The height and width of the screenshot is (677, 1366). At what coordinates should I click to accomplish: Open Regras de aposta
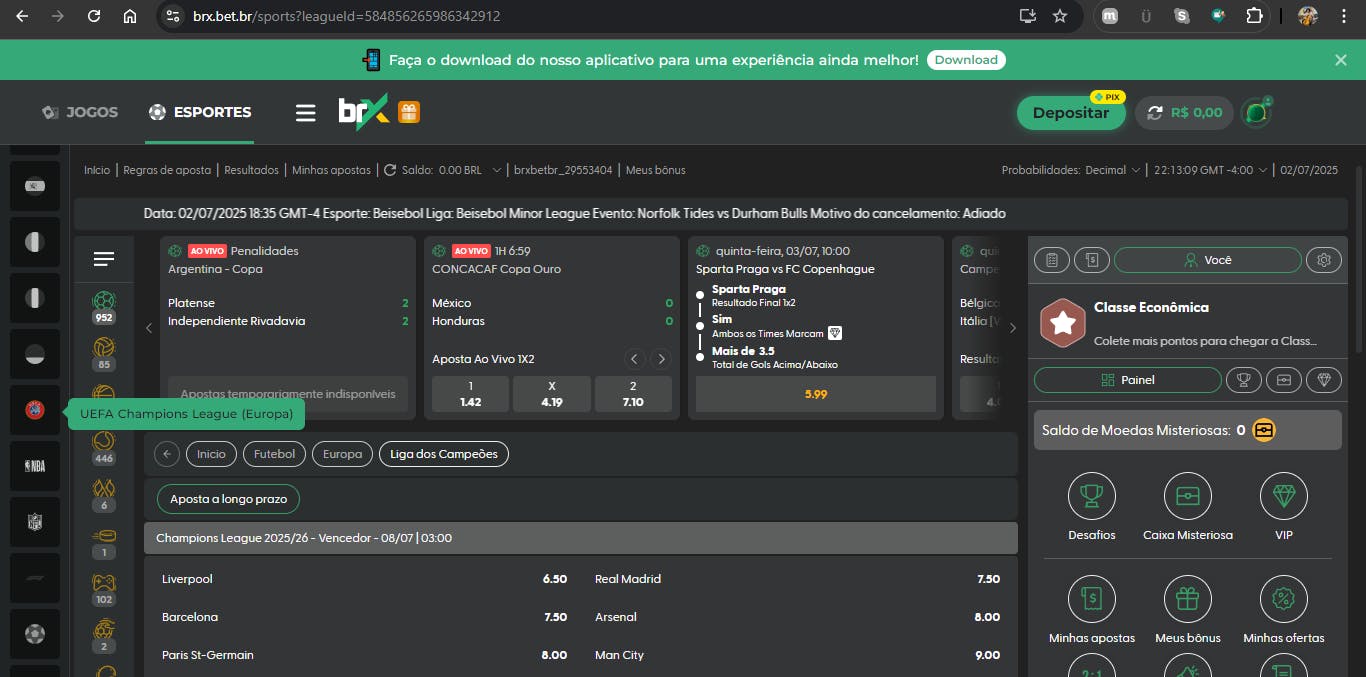click(x=167, y=170)
